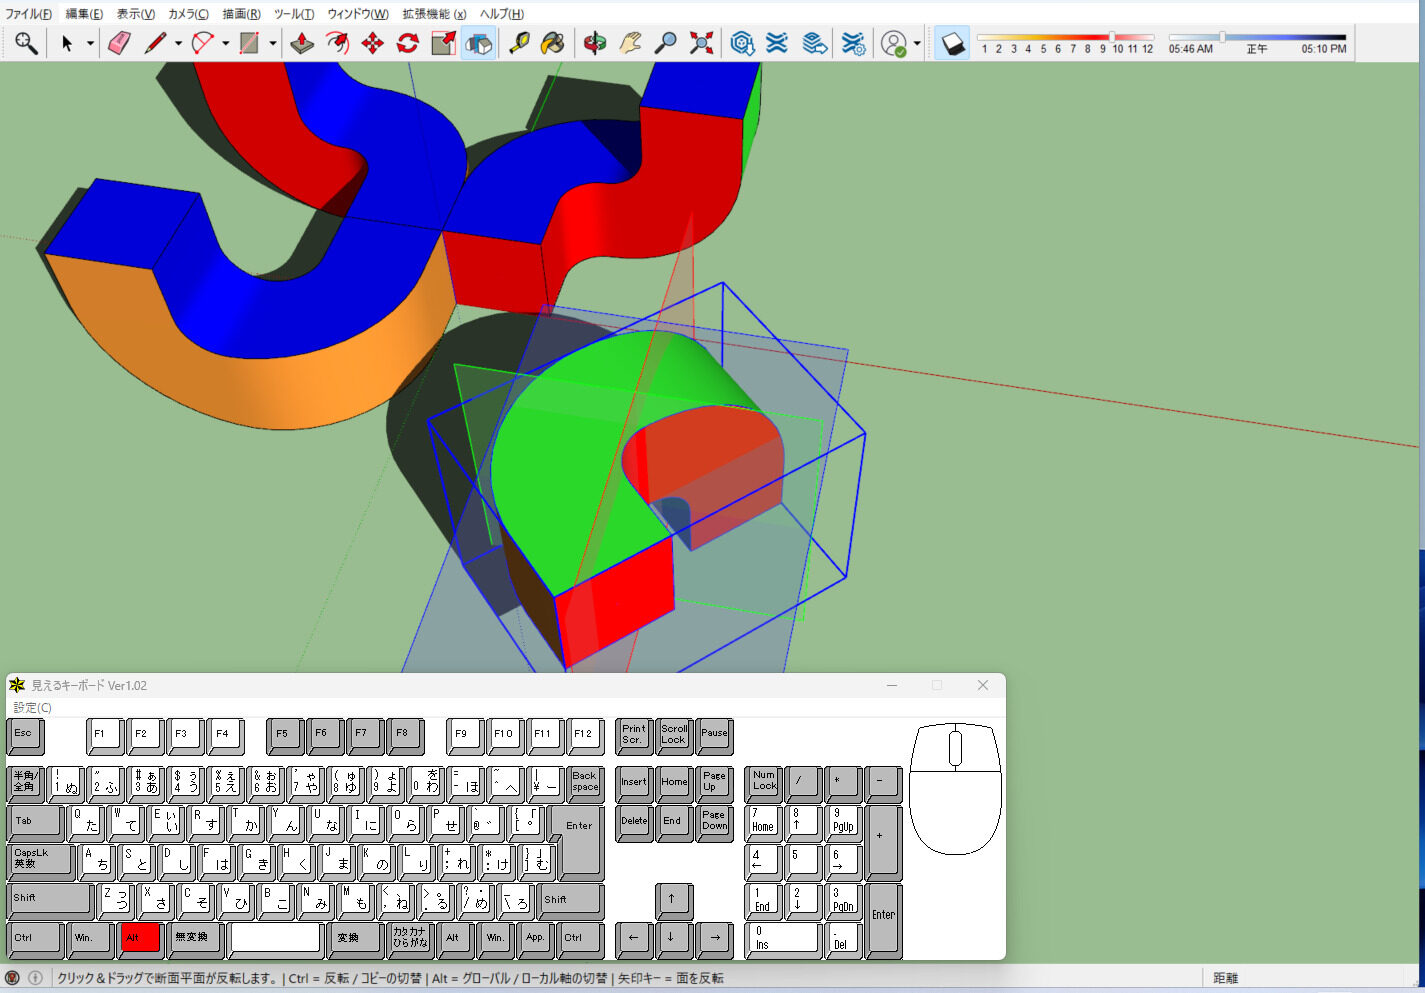Click the Zoom Extents icon
This screenshot has width=1425, height=993.
pos(702,43)
